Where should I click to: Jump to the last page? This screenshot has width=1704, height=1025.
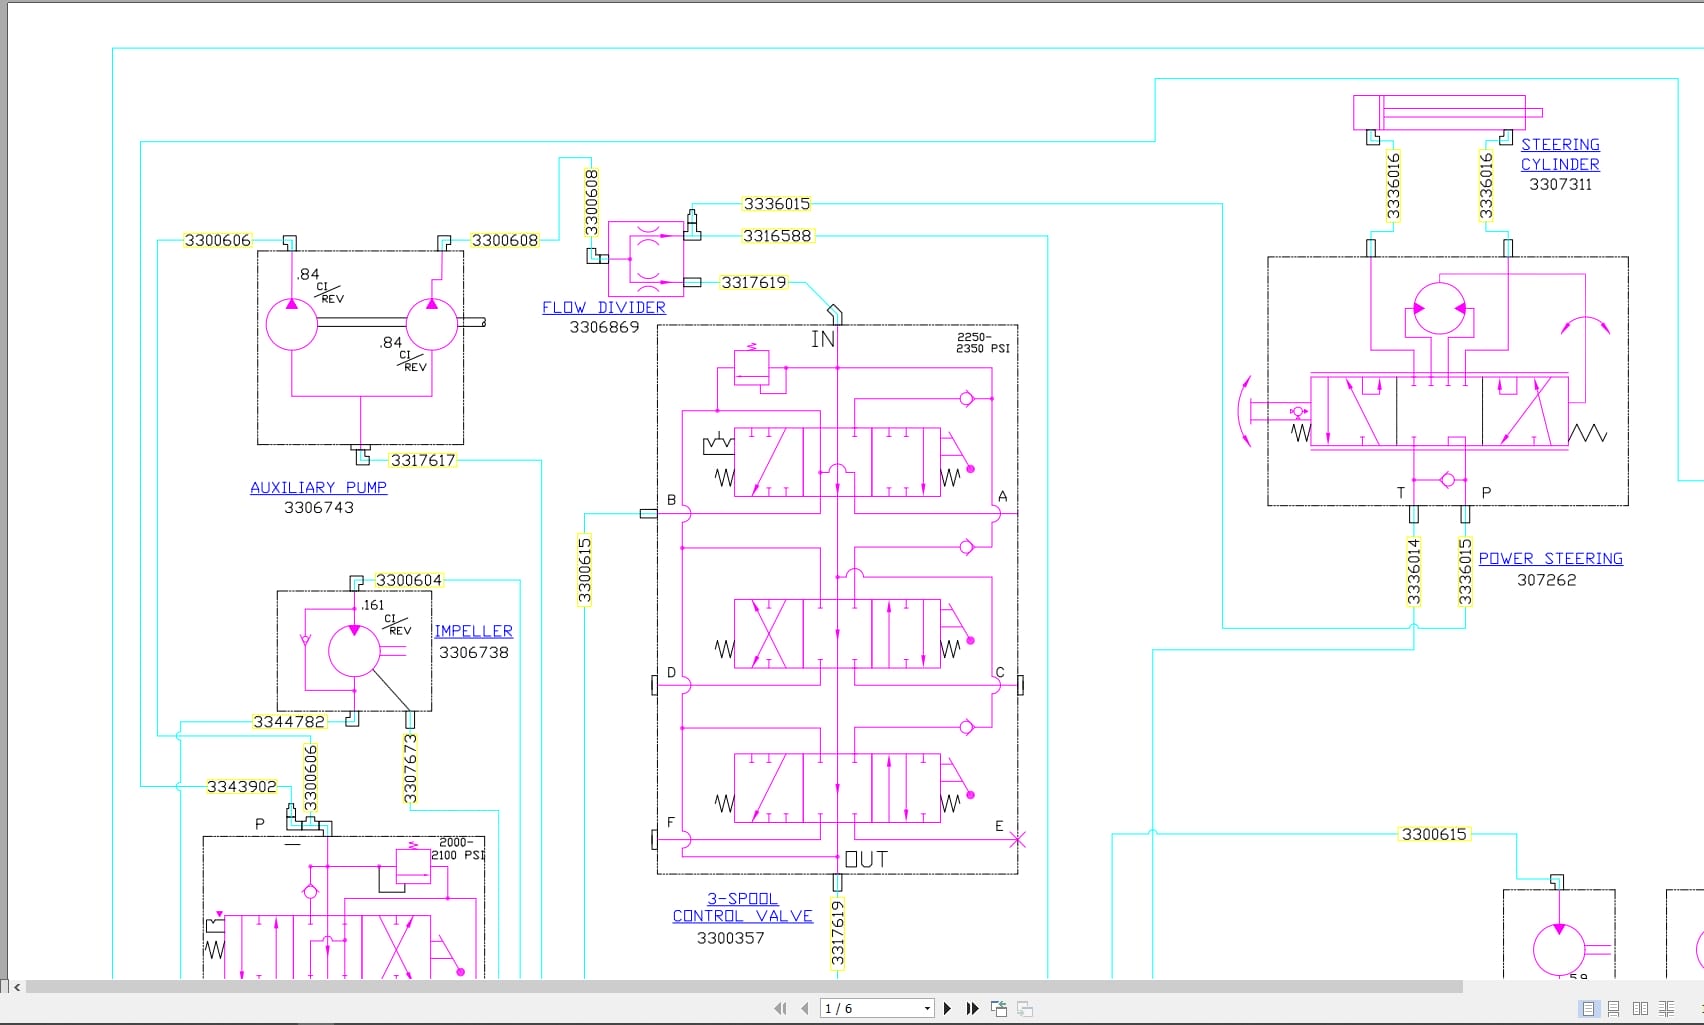pyautogui.click(x=972, y=1008)
